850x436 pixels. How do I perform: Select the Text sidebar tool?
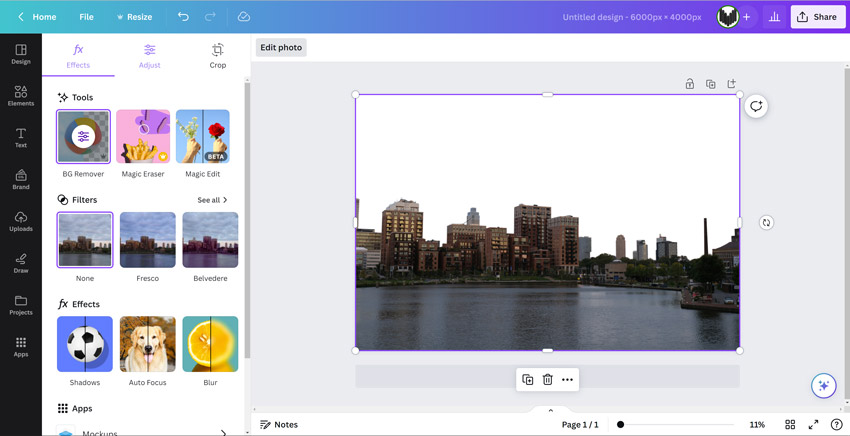[21, 138]
